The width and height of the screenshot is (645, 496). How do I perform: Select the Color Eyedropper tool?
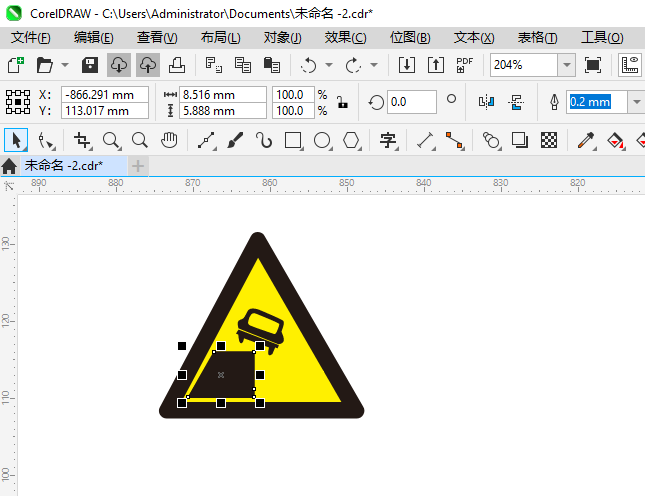click(586, 140)
